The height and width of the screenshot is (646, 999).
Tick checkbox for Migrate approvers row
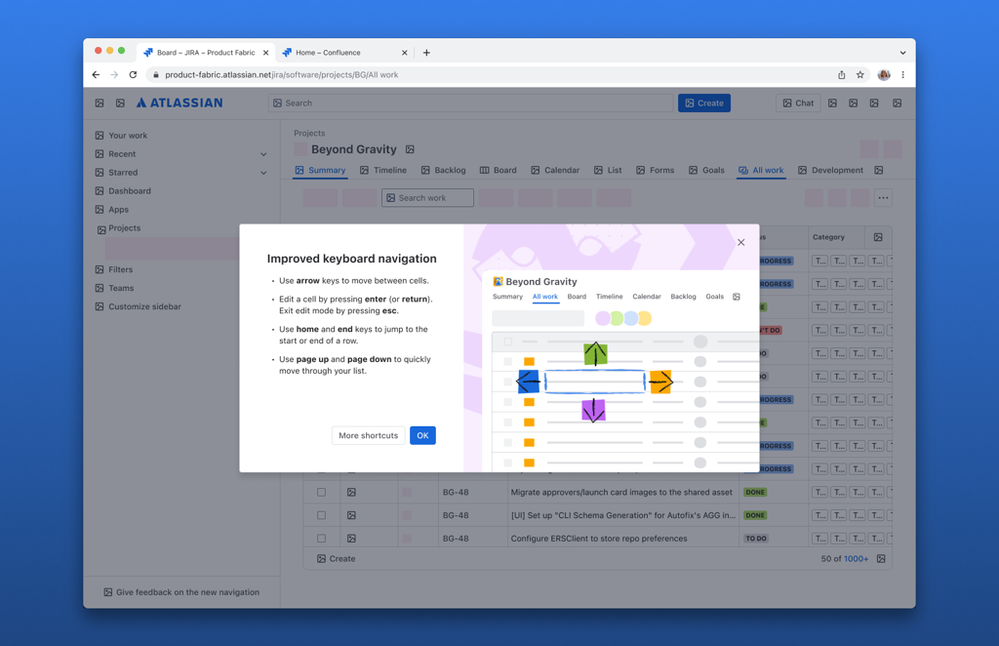(x=321, y=492)
